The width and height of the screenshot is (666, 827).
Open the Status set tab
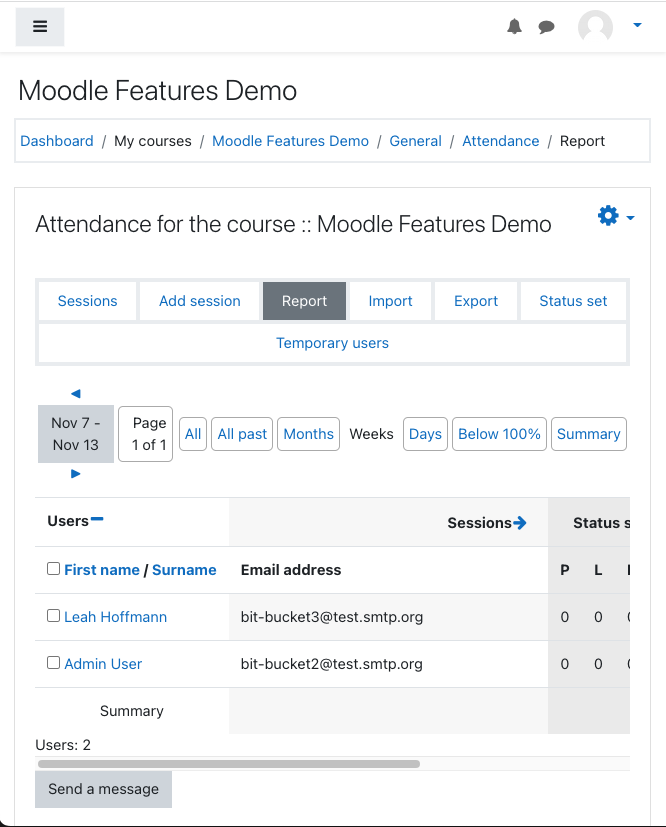[x=572, y=301]
